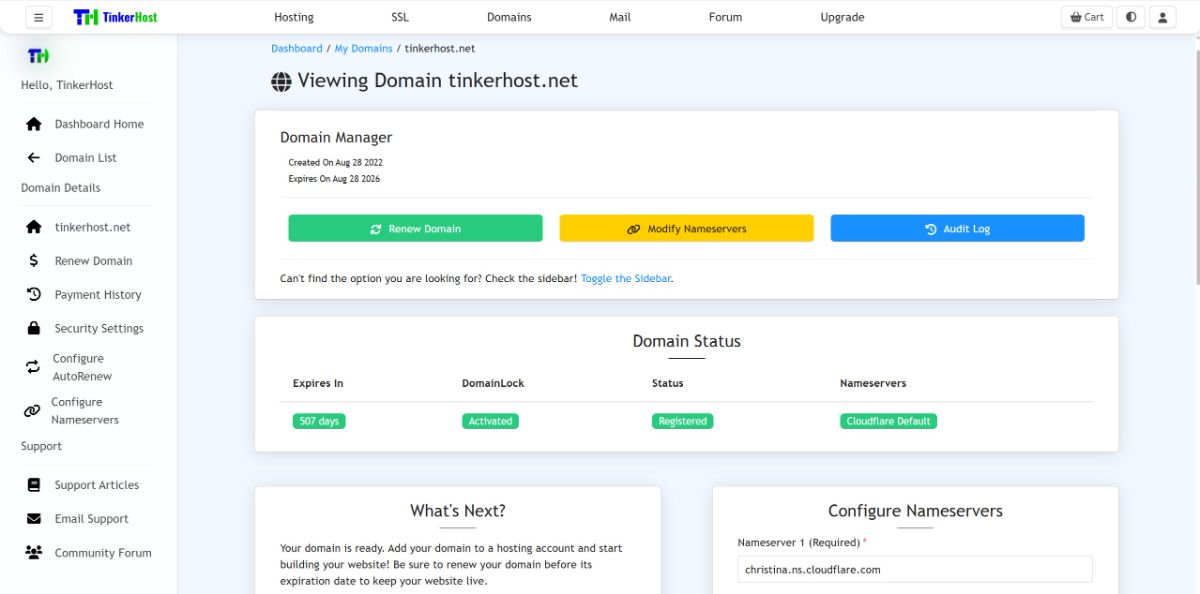Click the globe icon beside Viewing Domain
This screenshot has height=594, width=1200.
pyautogui.click(x=281, y=82)
